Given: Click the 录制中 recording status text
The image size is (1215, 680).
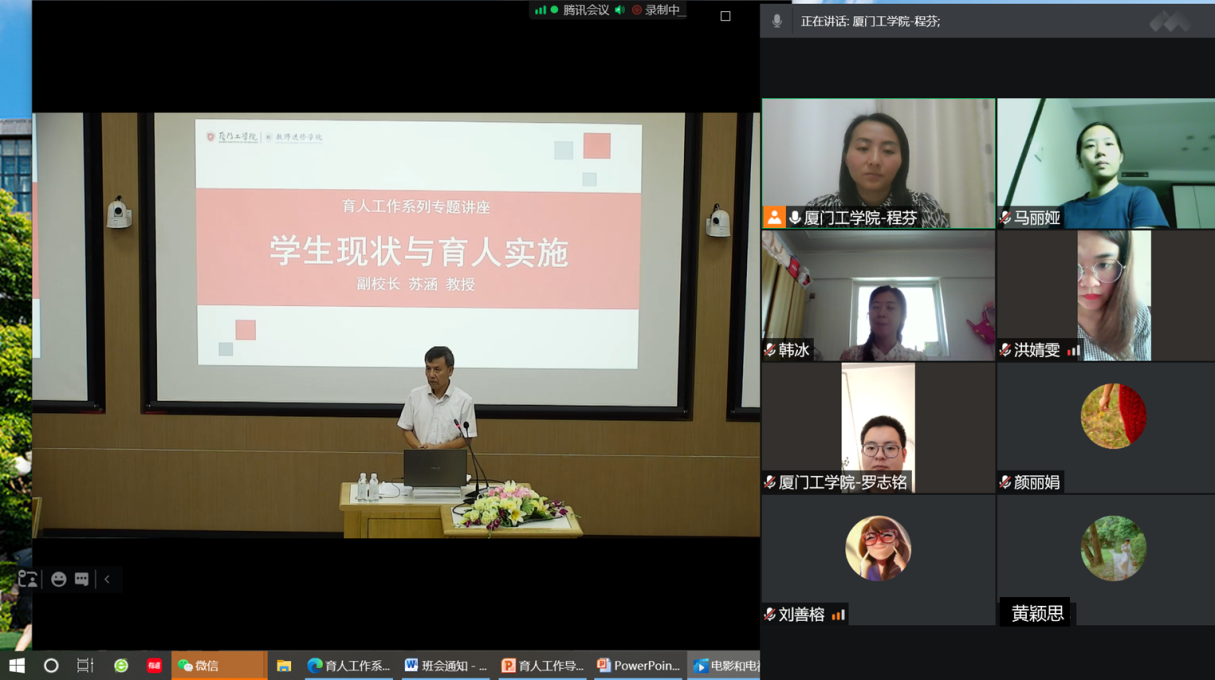Looking at the screenshot, I should tap(663, 10).
